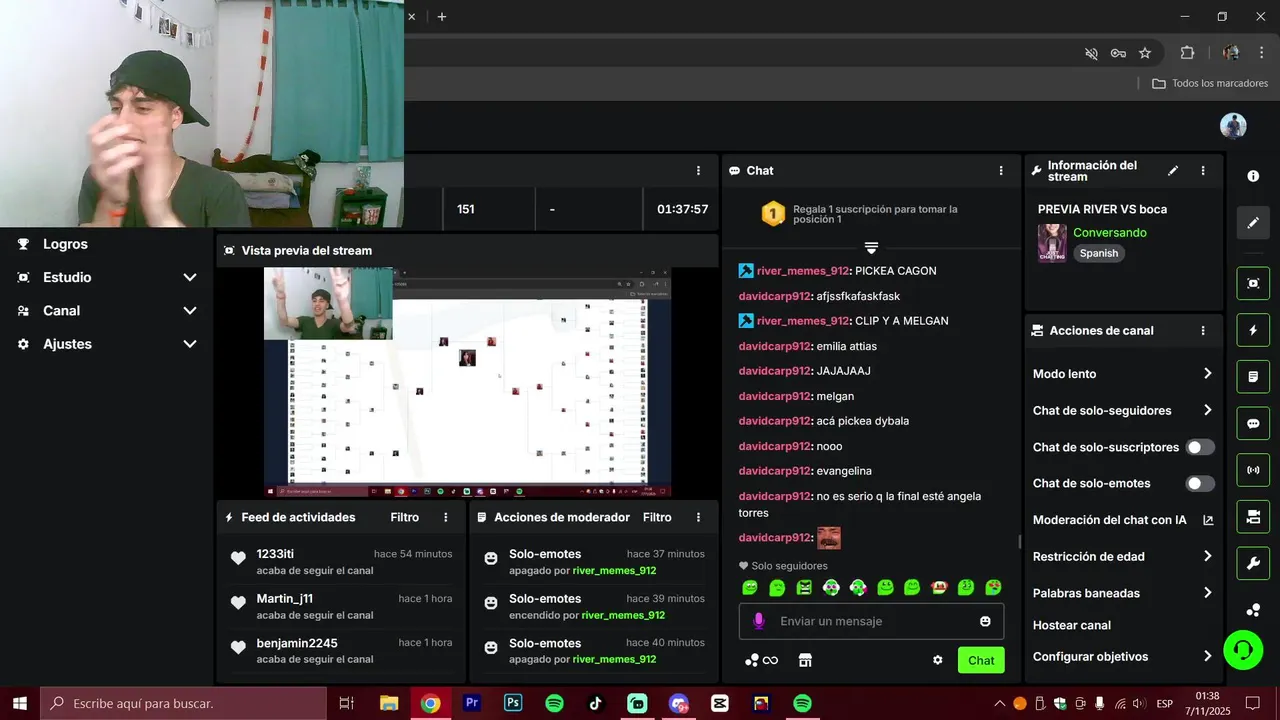Toggle the stream preview widget in right rail
Screen dimensions: 1280x720
point(1253,283)
